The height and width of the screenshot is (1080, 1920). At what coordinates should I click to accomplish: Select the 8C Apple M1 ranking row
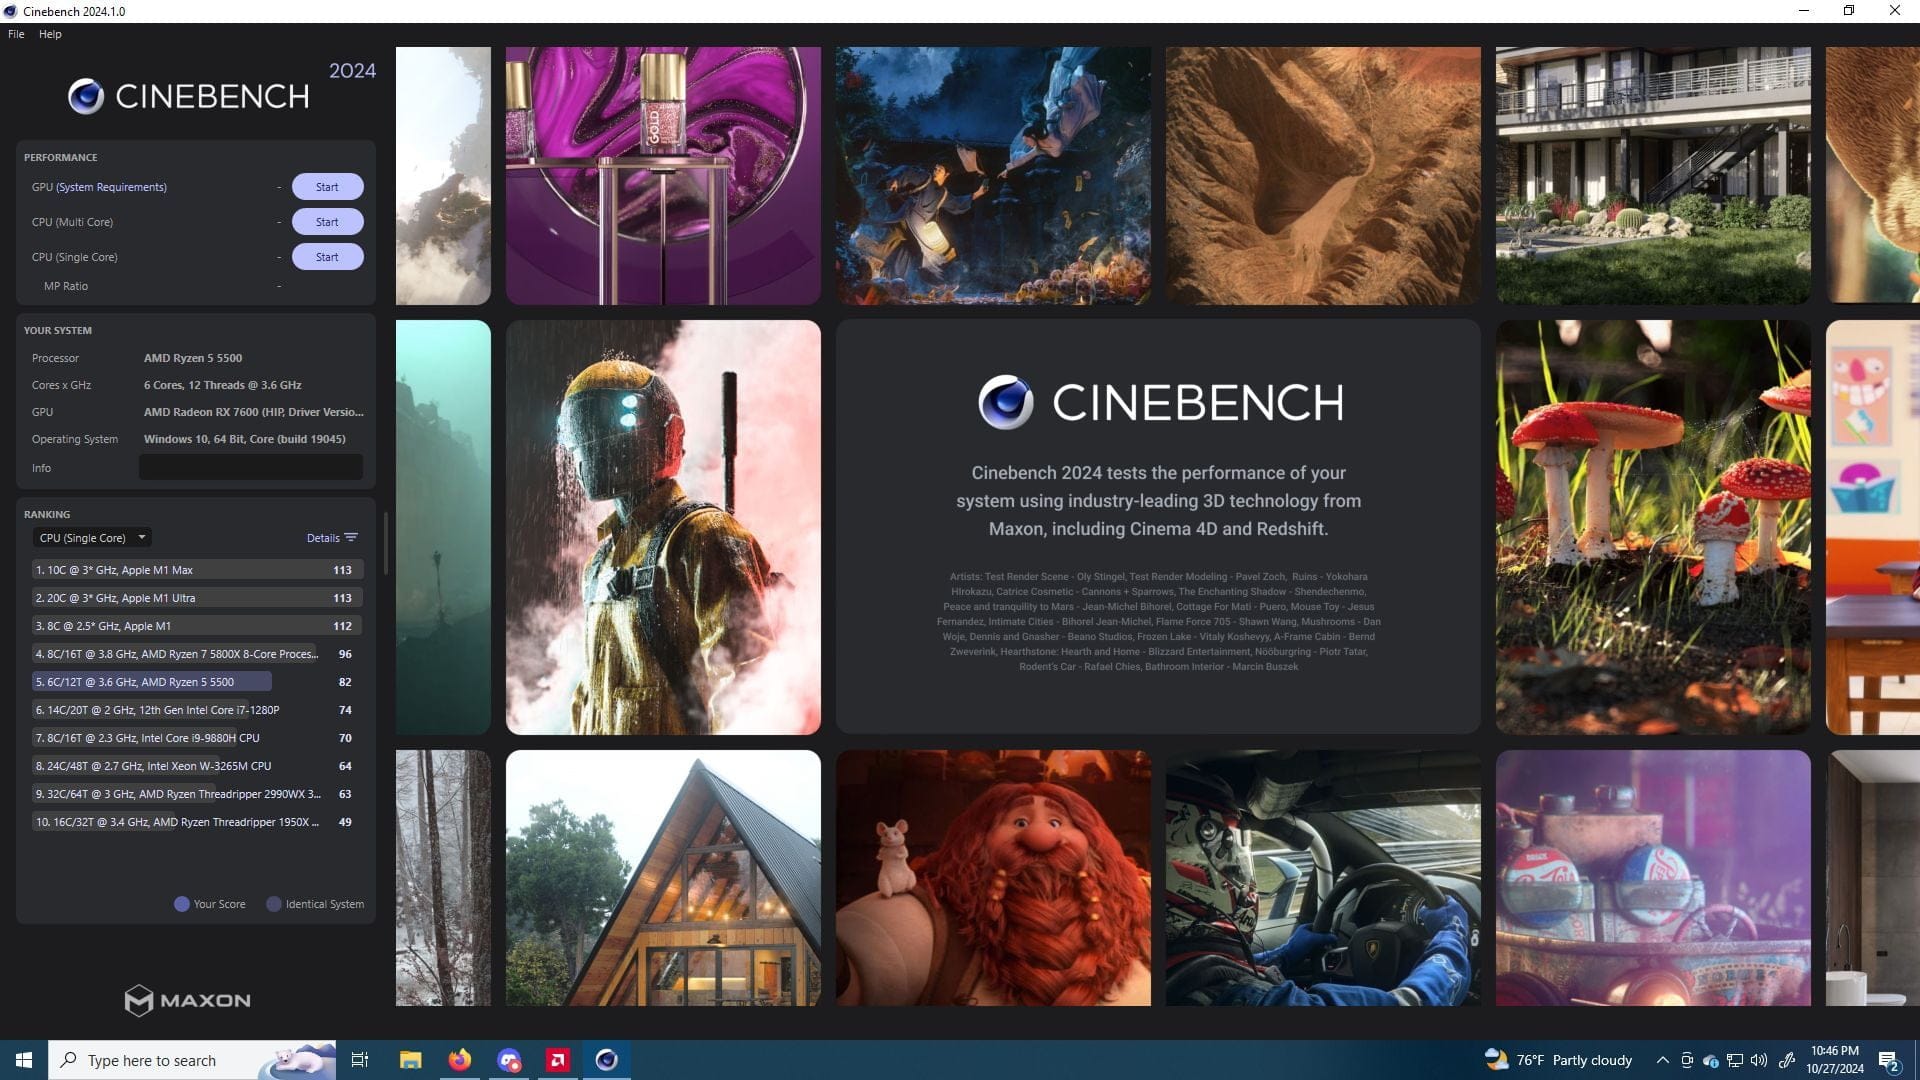pos(196,626)
